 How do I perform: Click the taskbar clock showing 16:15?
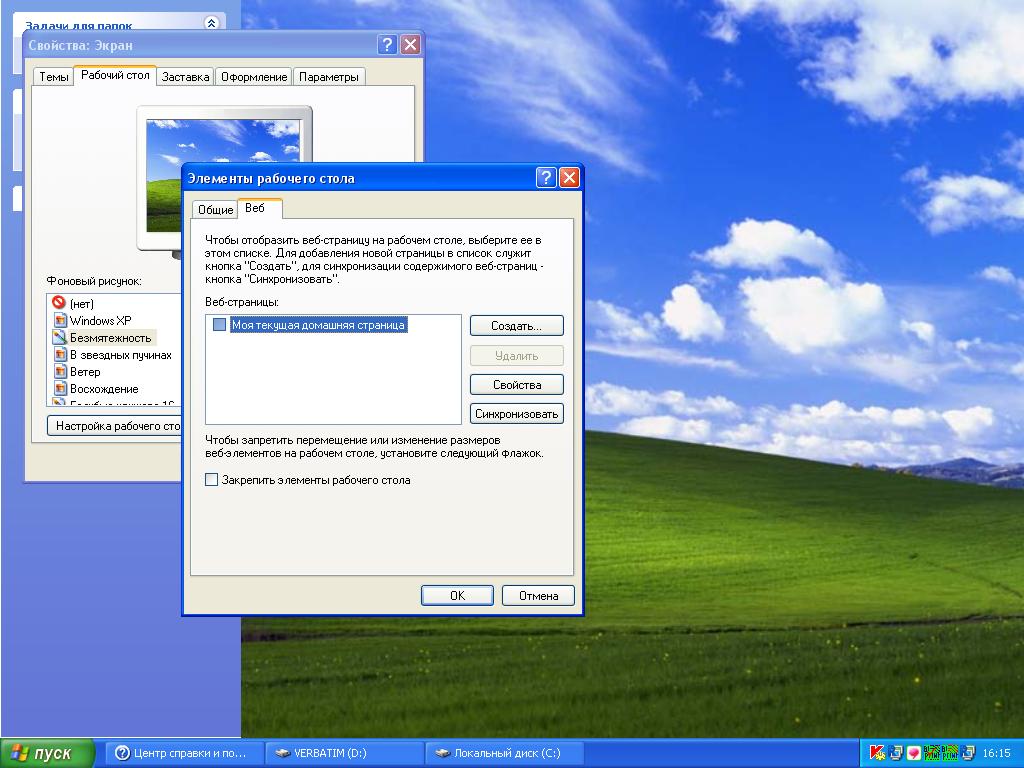(997, 753)
